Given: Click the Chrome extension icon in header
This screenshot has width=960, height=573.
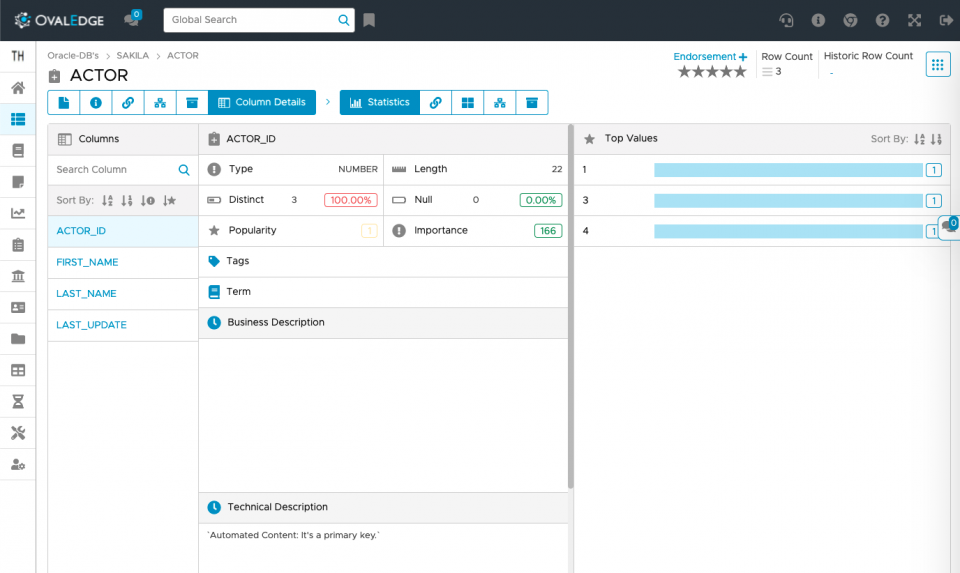Looking at the screenshot, I should click(x=850, y=20).
